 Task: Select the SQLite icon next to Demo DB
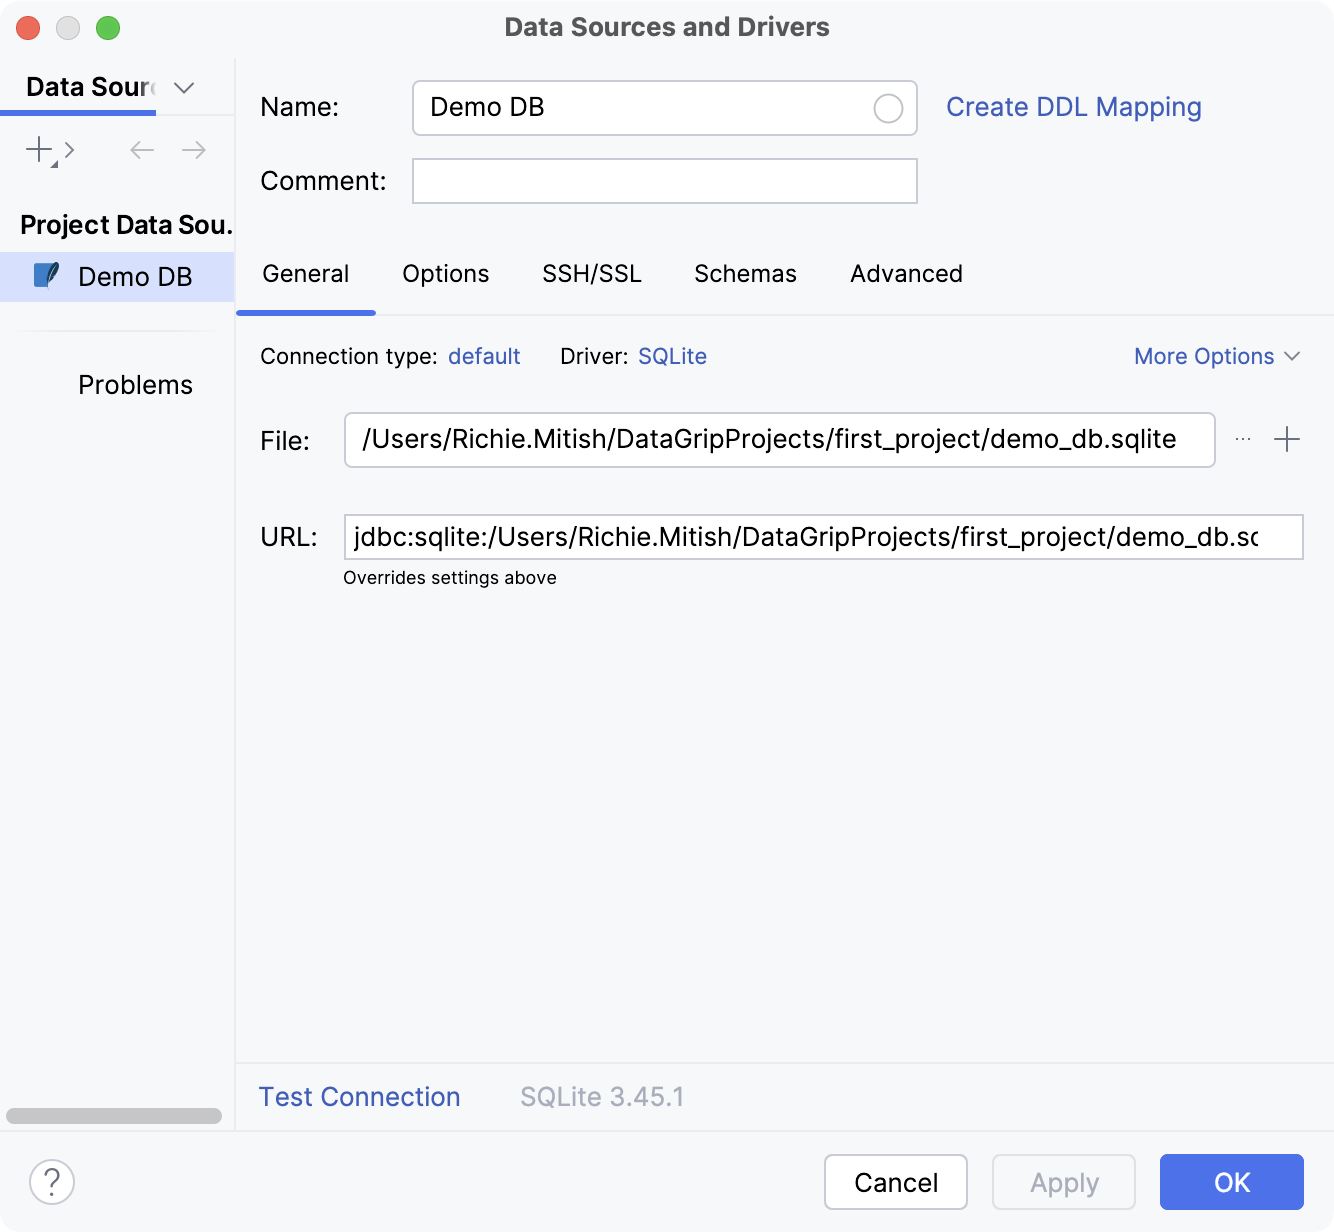(x=47, y=276)
